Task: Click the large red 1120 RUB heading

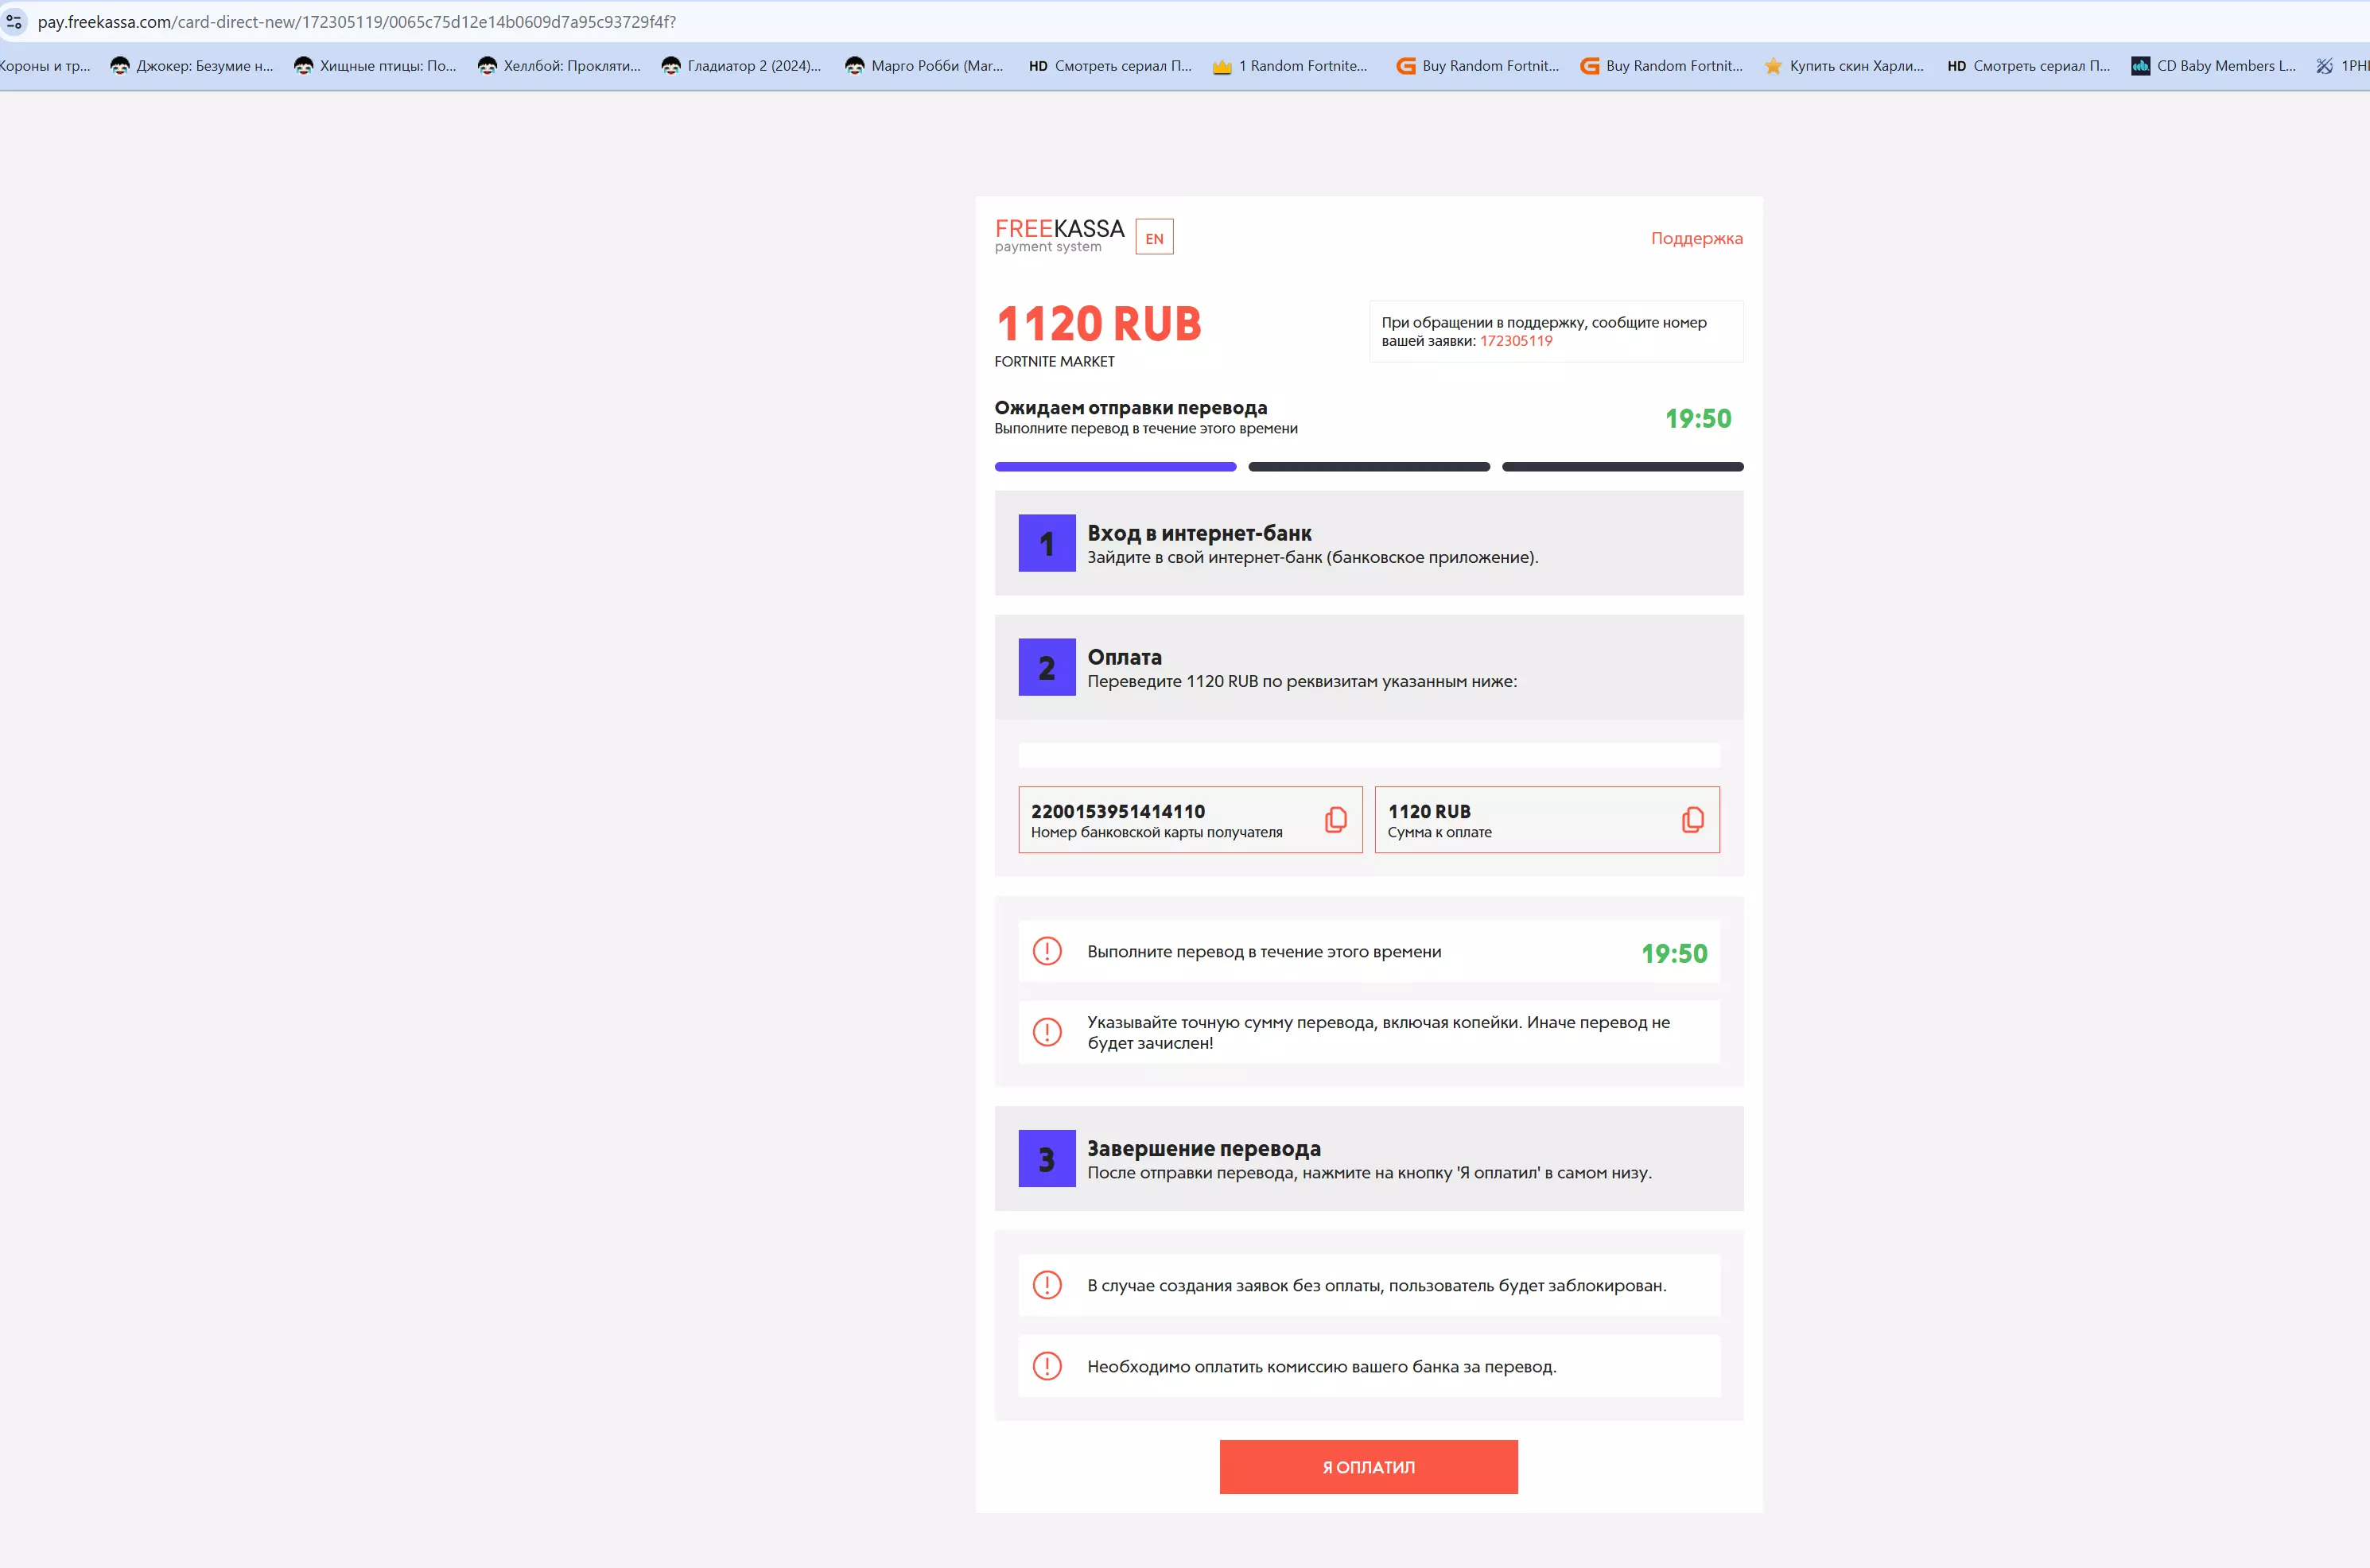Action: (x=1098, y=324)
